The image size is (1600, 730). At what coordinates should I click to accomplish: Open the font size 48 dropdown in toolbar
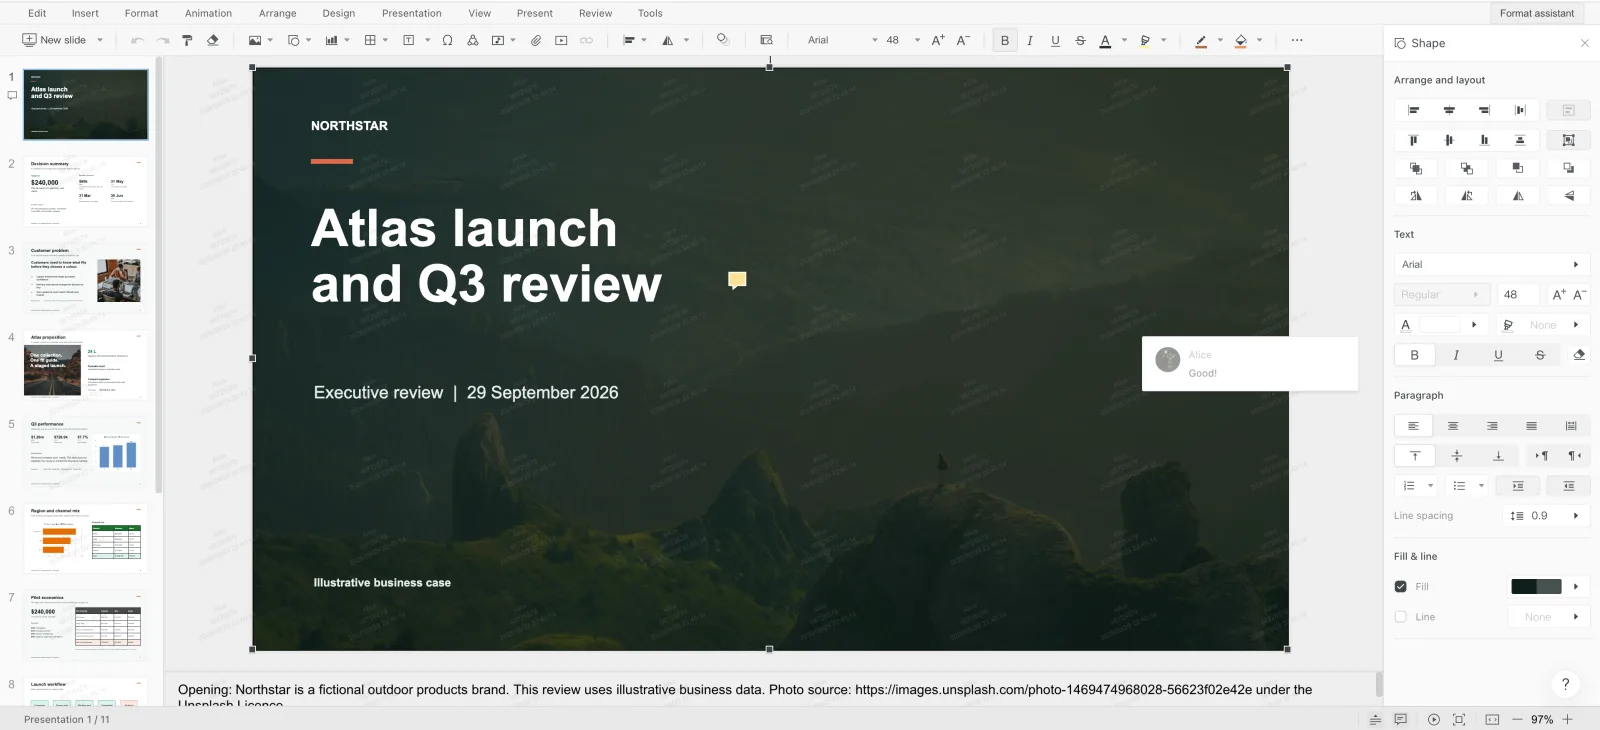pos(917,40)
